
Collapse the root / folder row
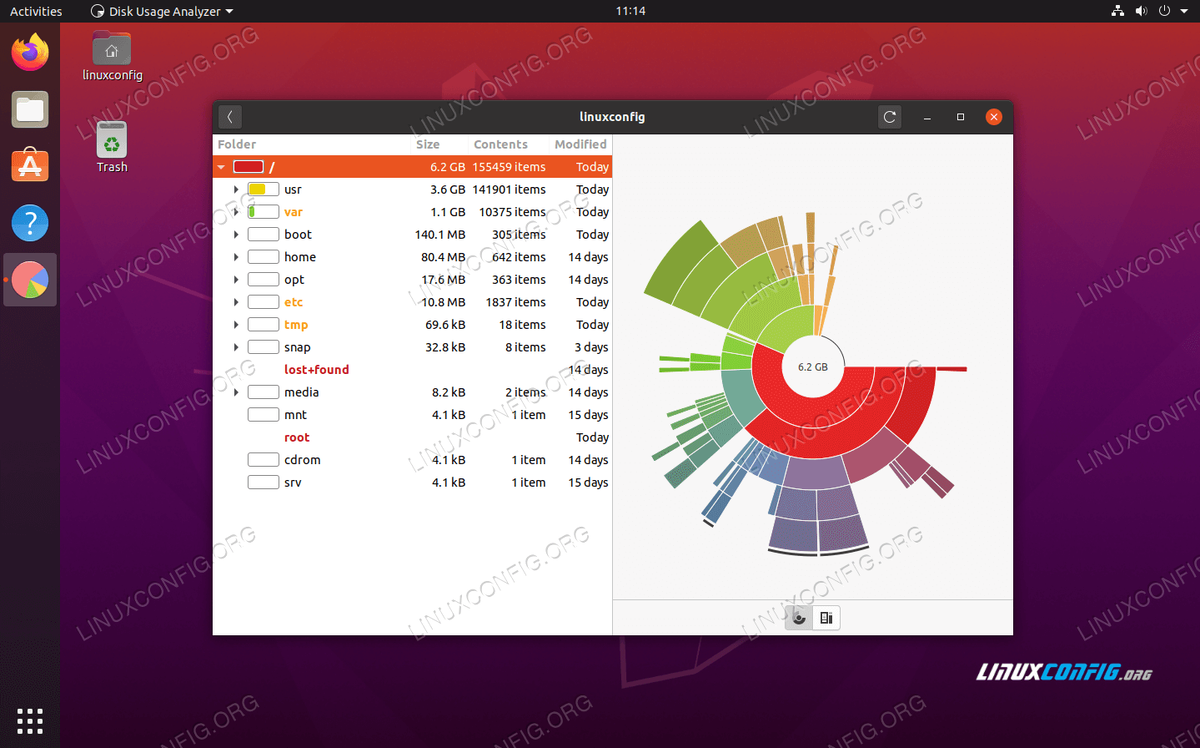tap(221, 167)
